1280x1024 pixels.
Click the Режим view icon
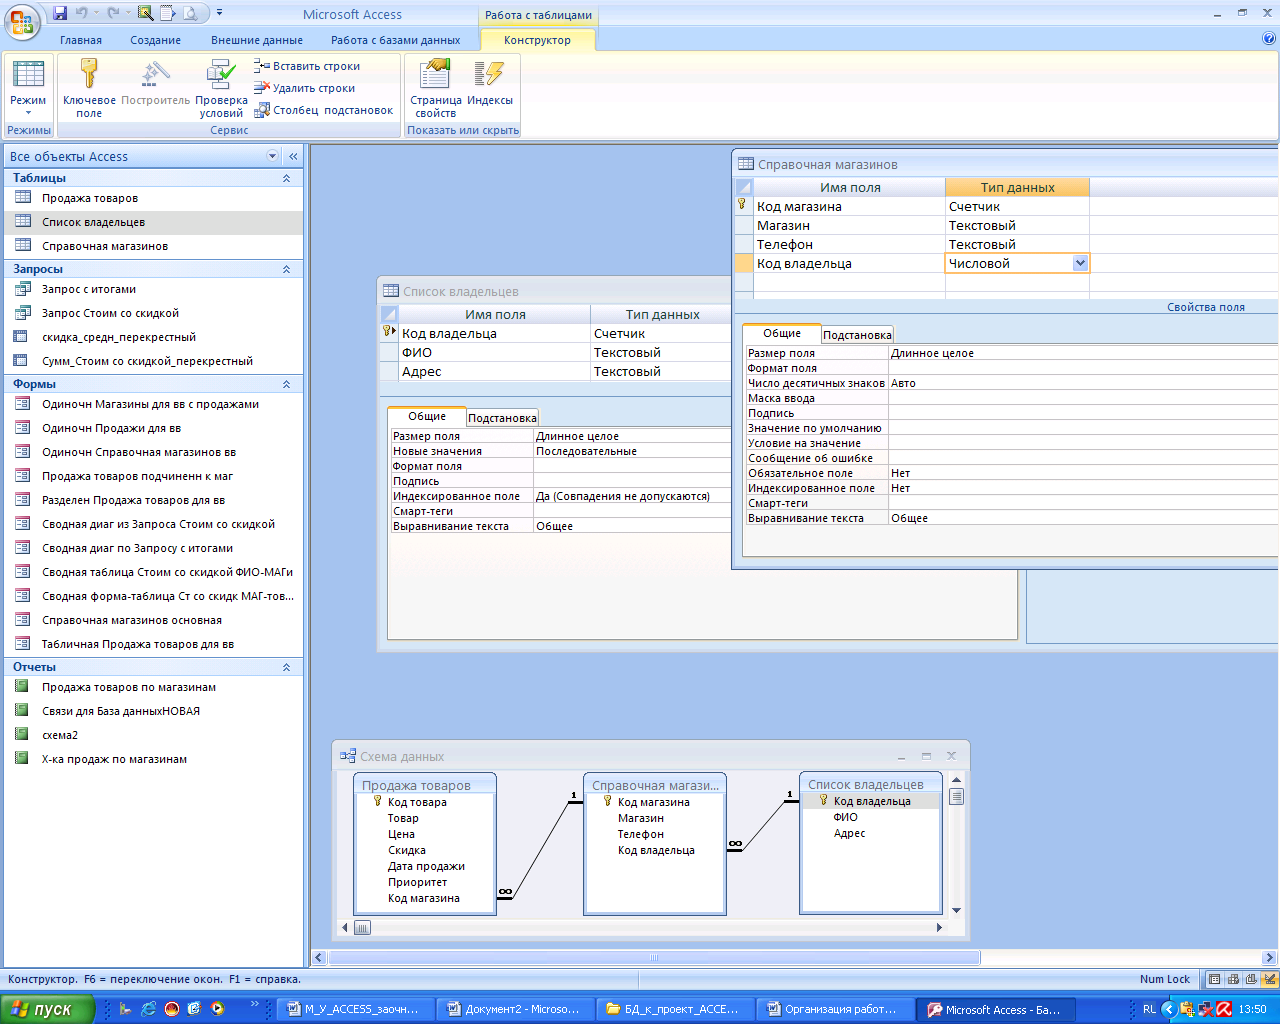point(28,88)
